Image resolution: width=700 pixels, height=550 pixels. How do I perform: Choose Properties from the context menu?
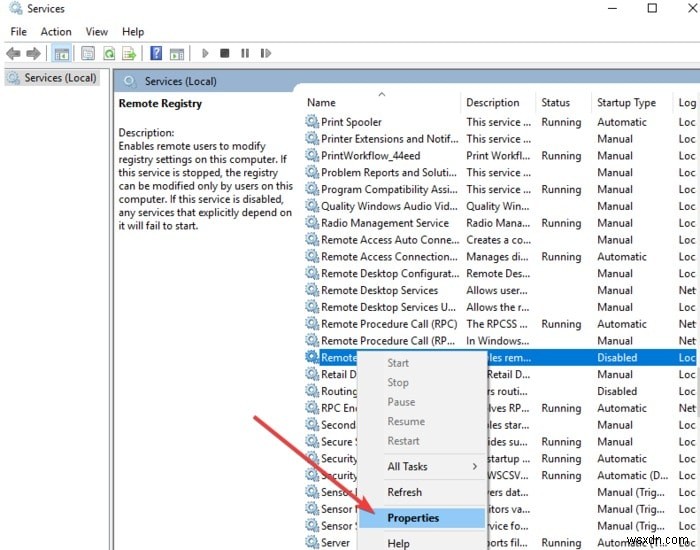pos(413,518)
